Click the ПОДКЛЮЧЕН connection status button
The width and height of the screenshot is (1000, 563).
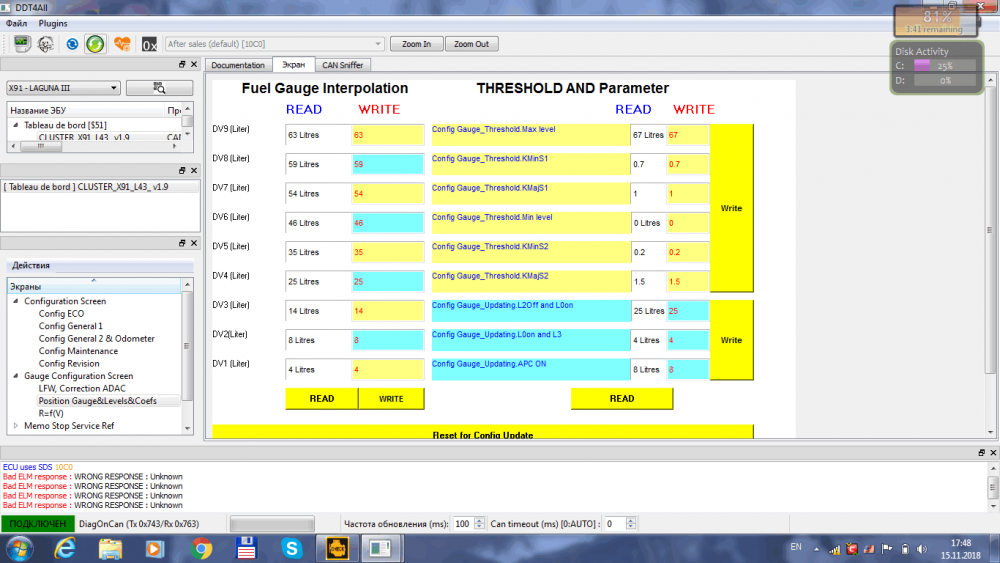38,524
